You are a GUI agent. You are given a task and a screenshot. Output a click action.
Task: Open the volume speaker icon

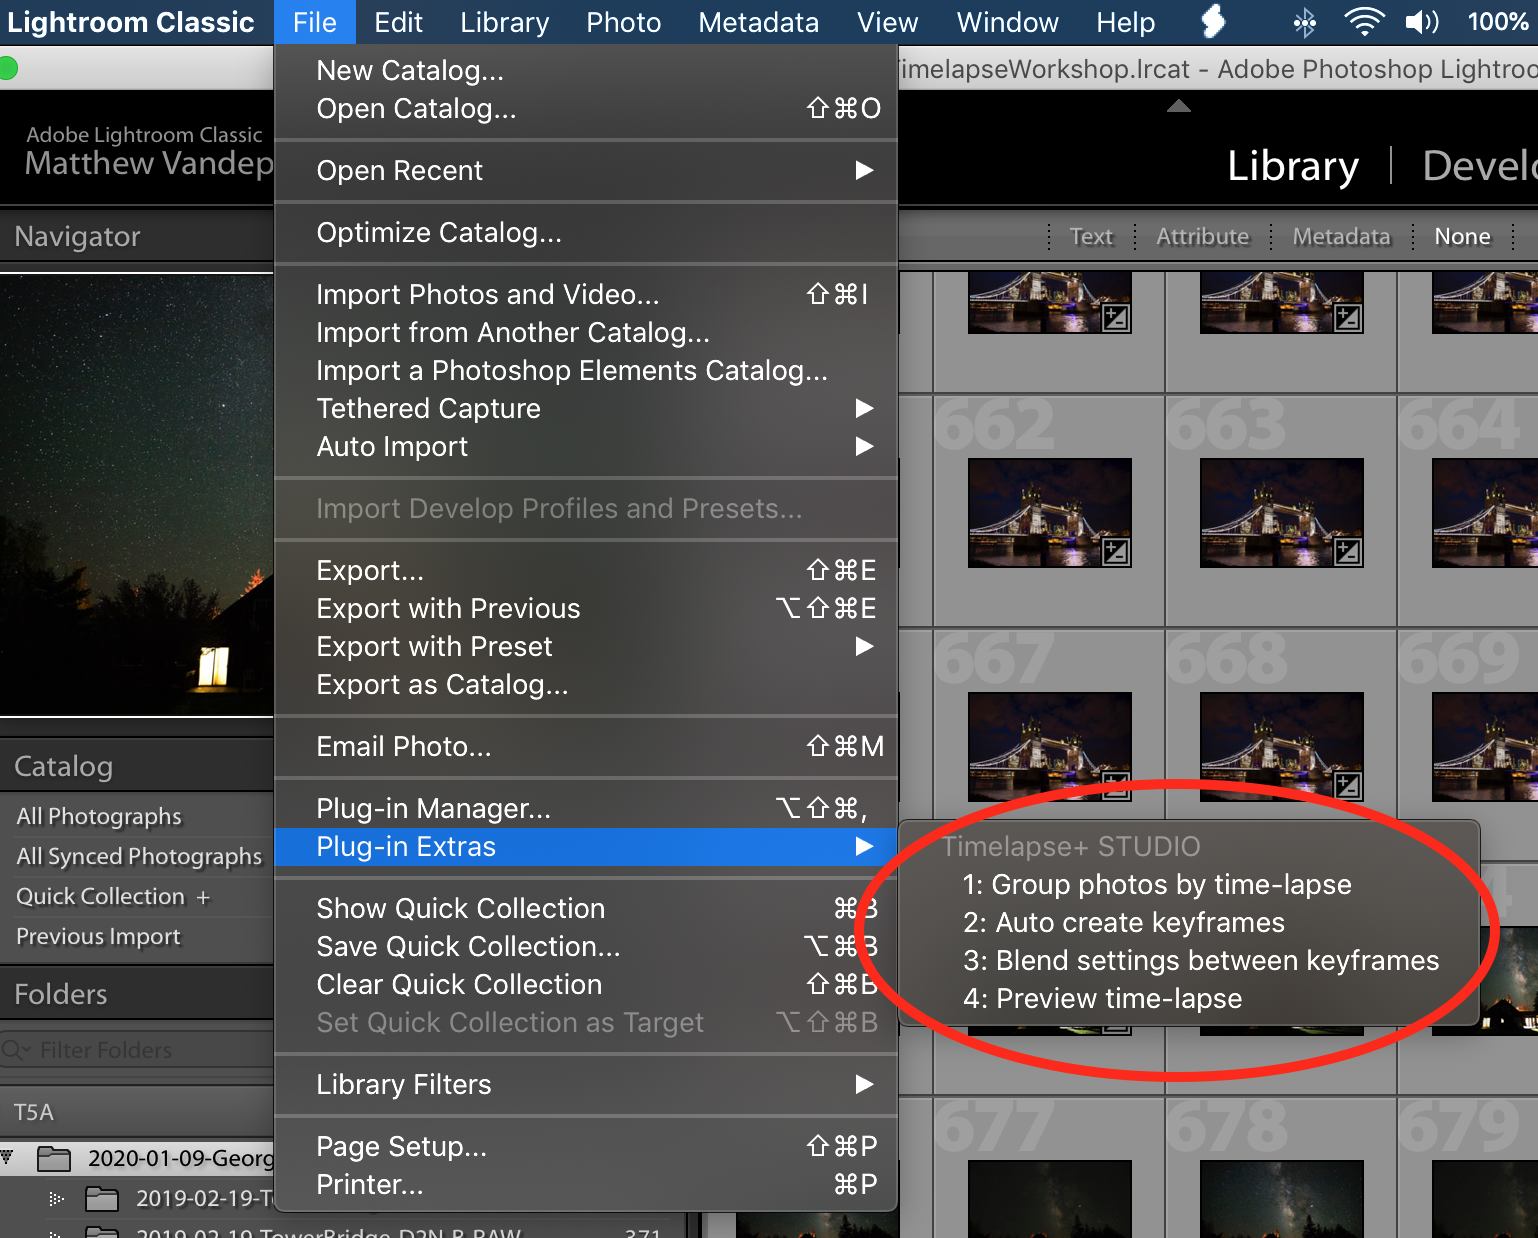point(1422,22)
